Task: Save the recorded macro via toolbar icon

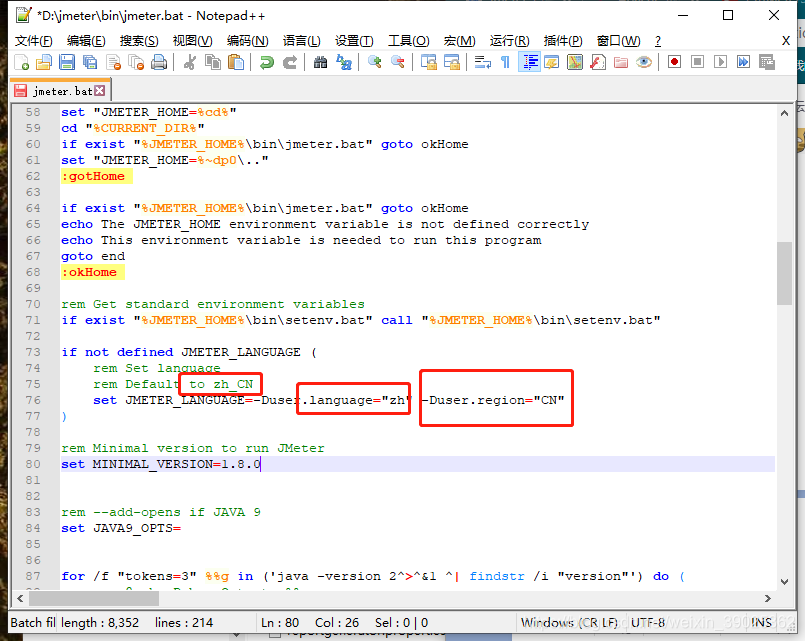Action: point(766,63)
